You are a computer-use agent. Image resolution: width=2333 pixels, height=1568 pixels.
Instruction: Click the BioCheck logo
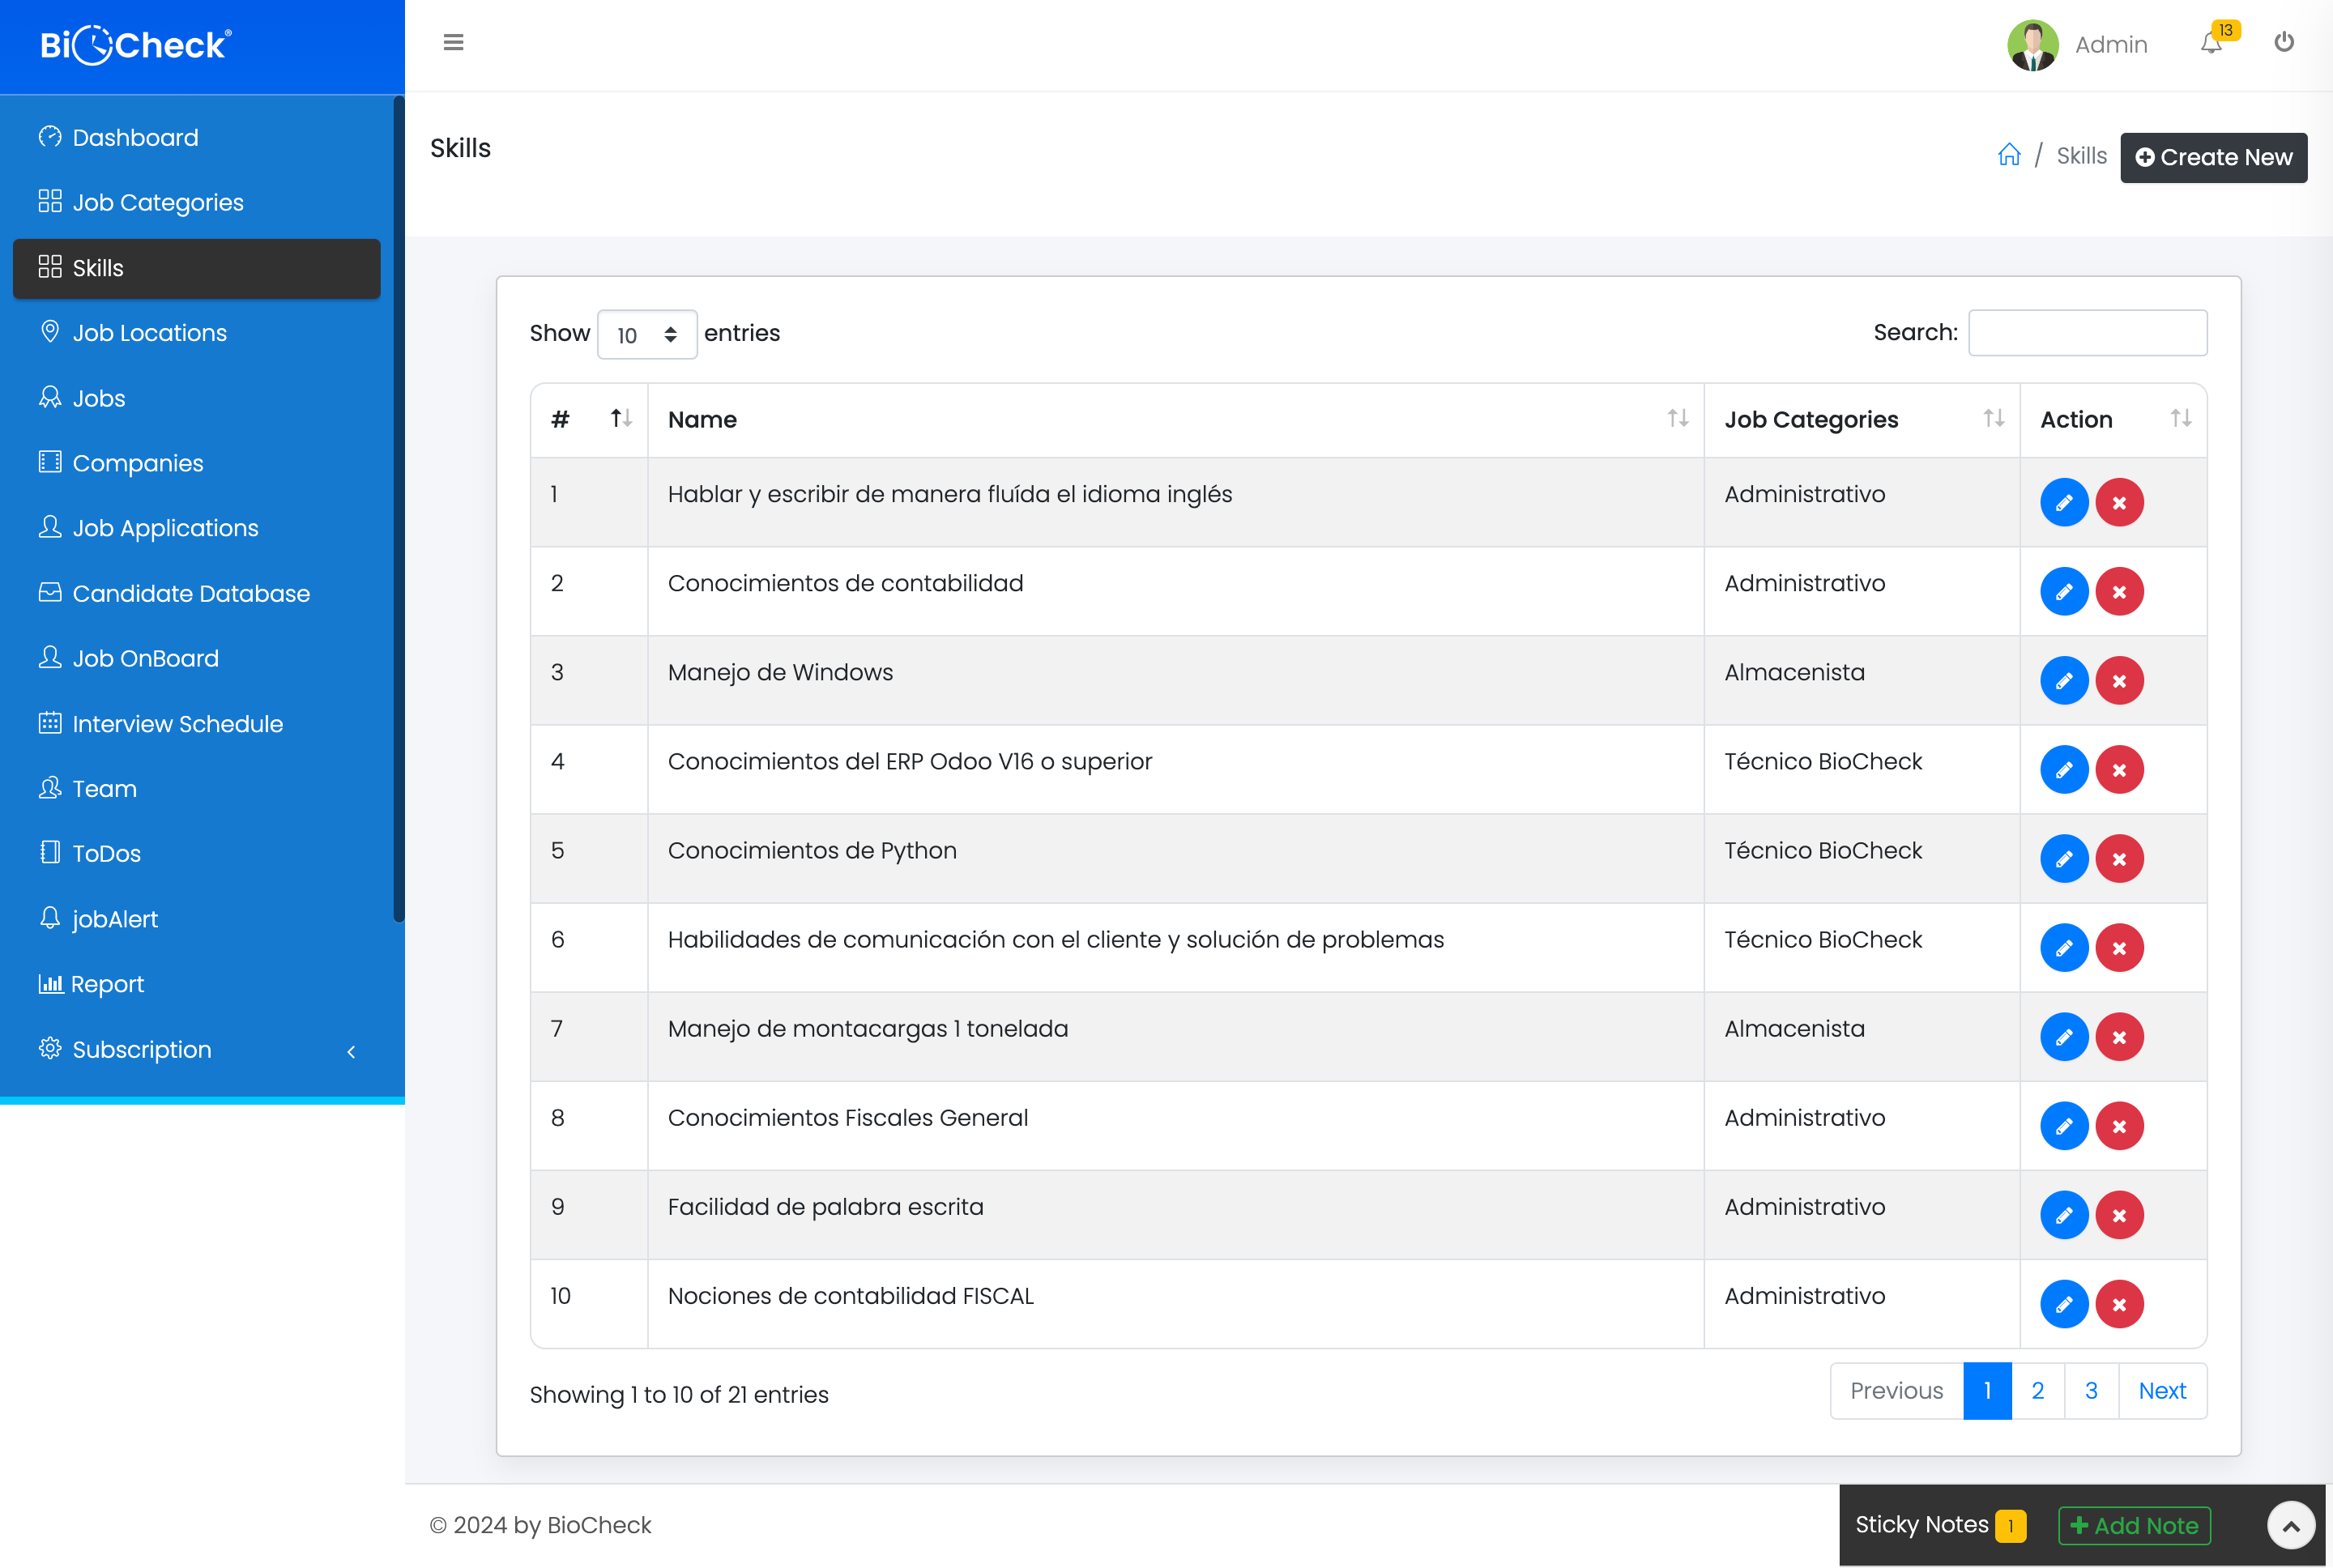pos(136,44)
